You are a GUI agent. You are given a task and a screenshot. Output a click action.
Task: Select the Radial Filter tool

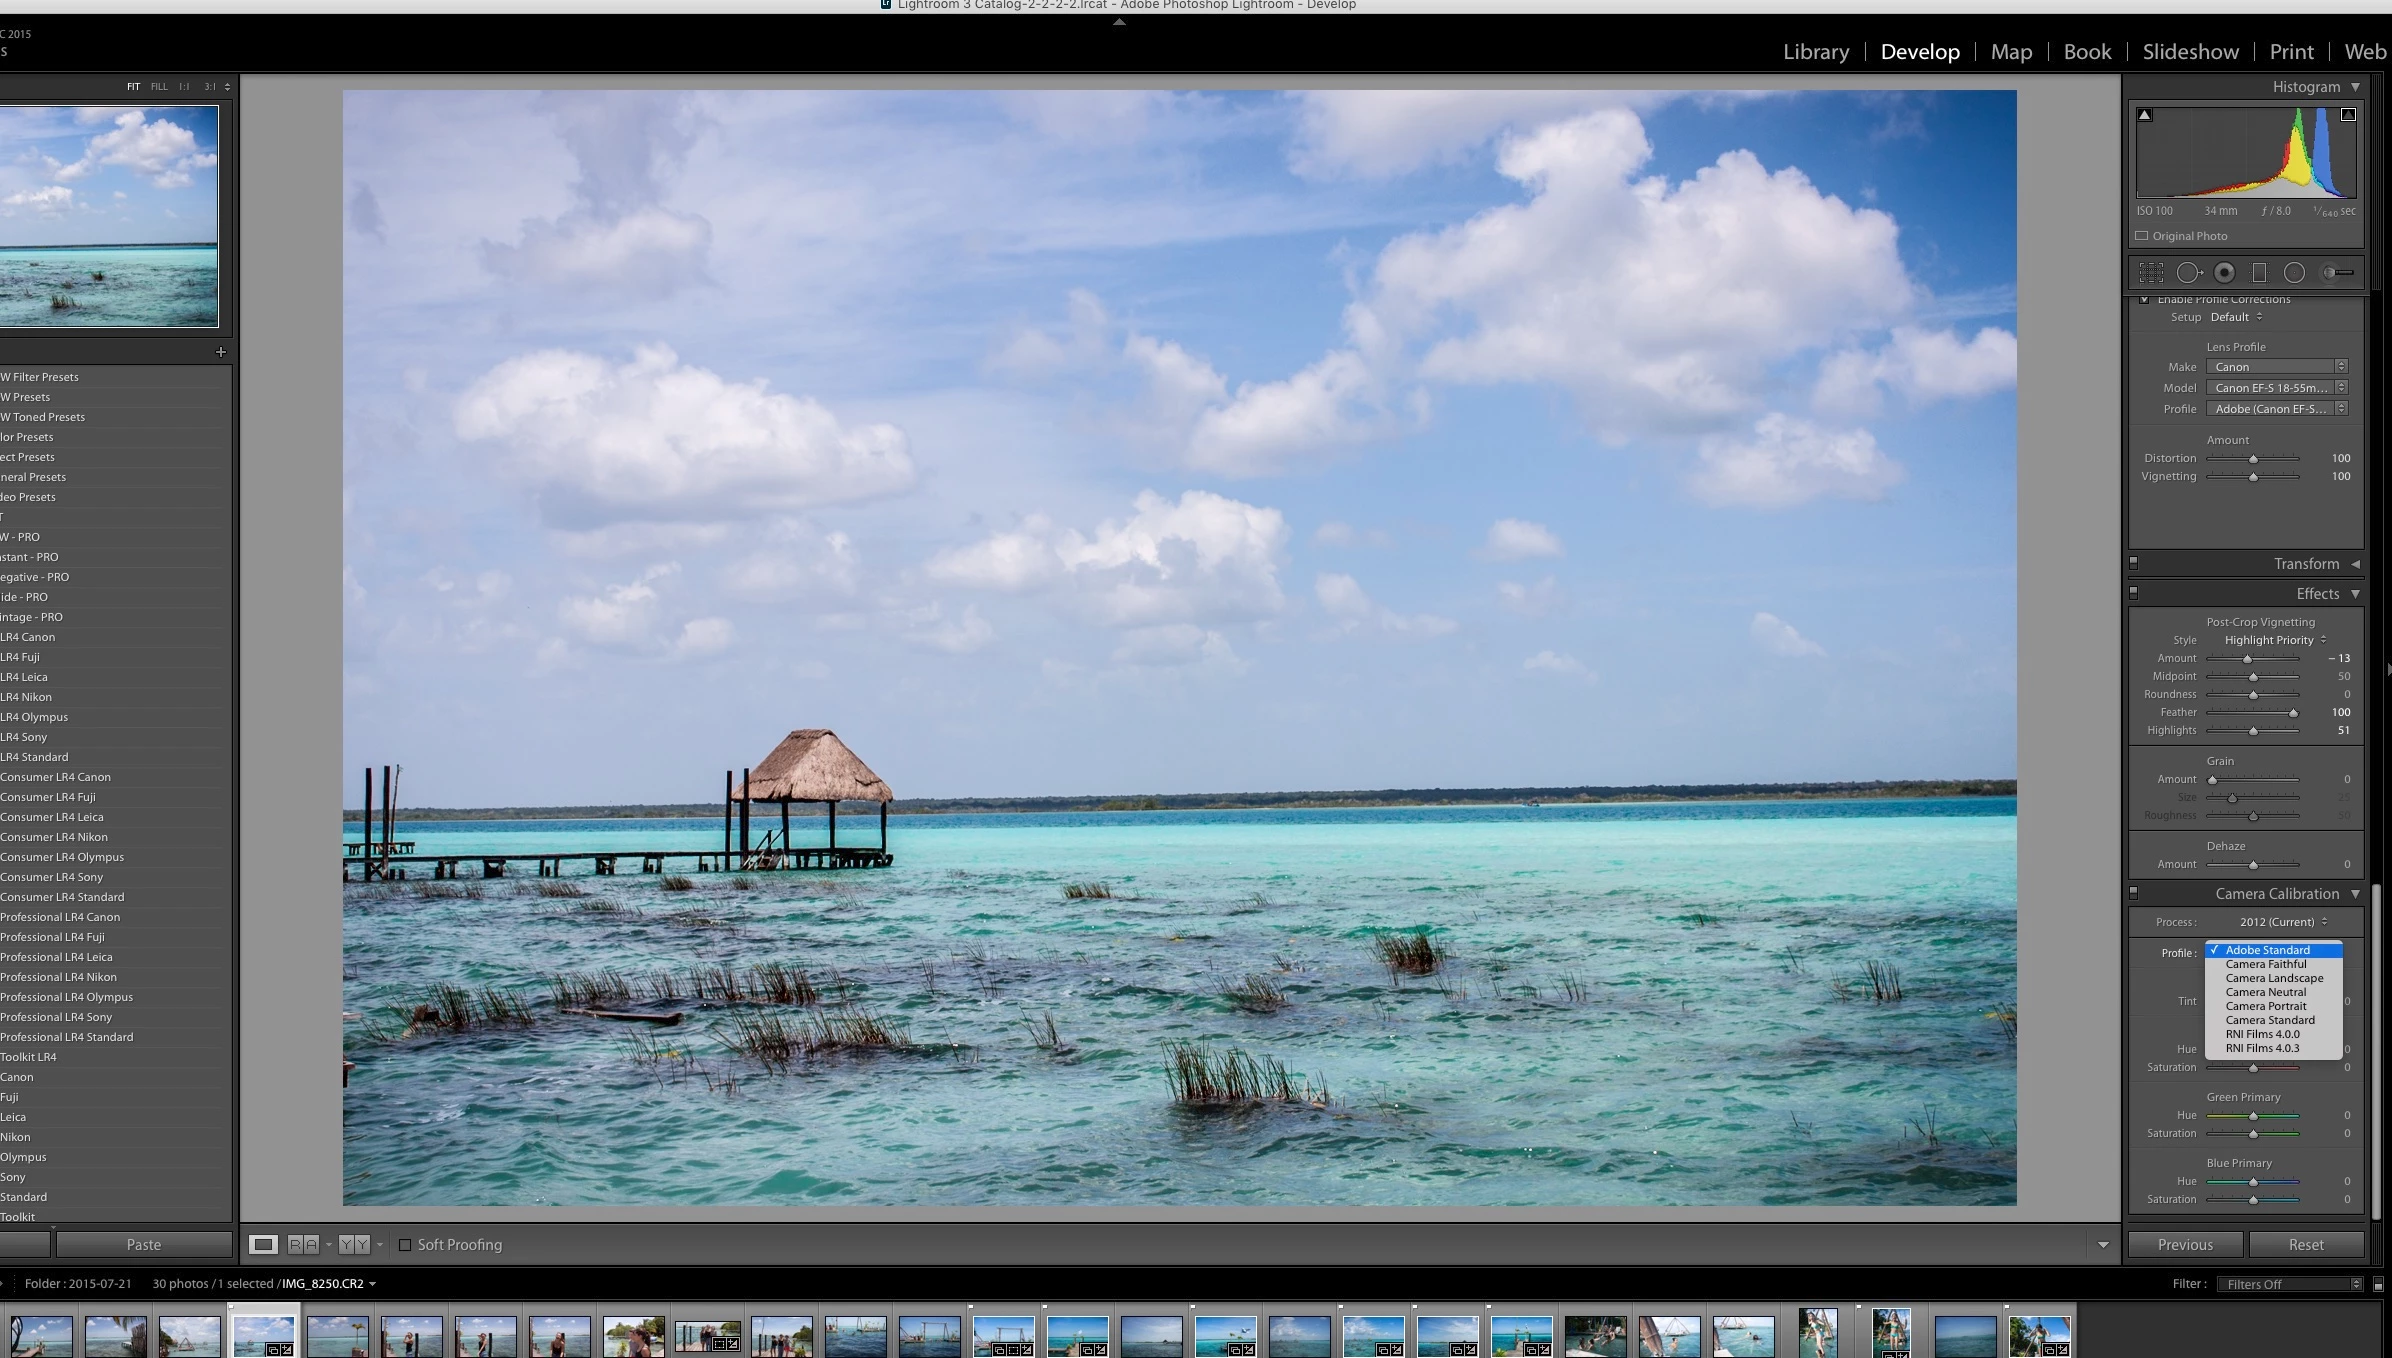[x=2294, y=272]
